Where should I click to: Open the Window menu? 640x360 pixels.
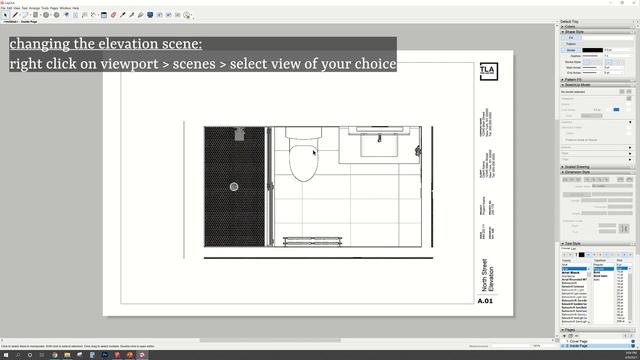click(x=65, y=8)
